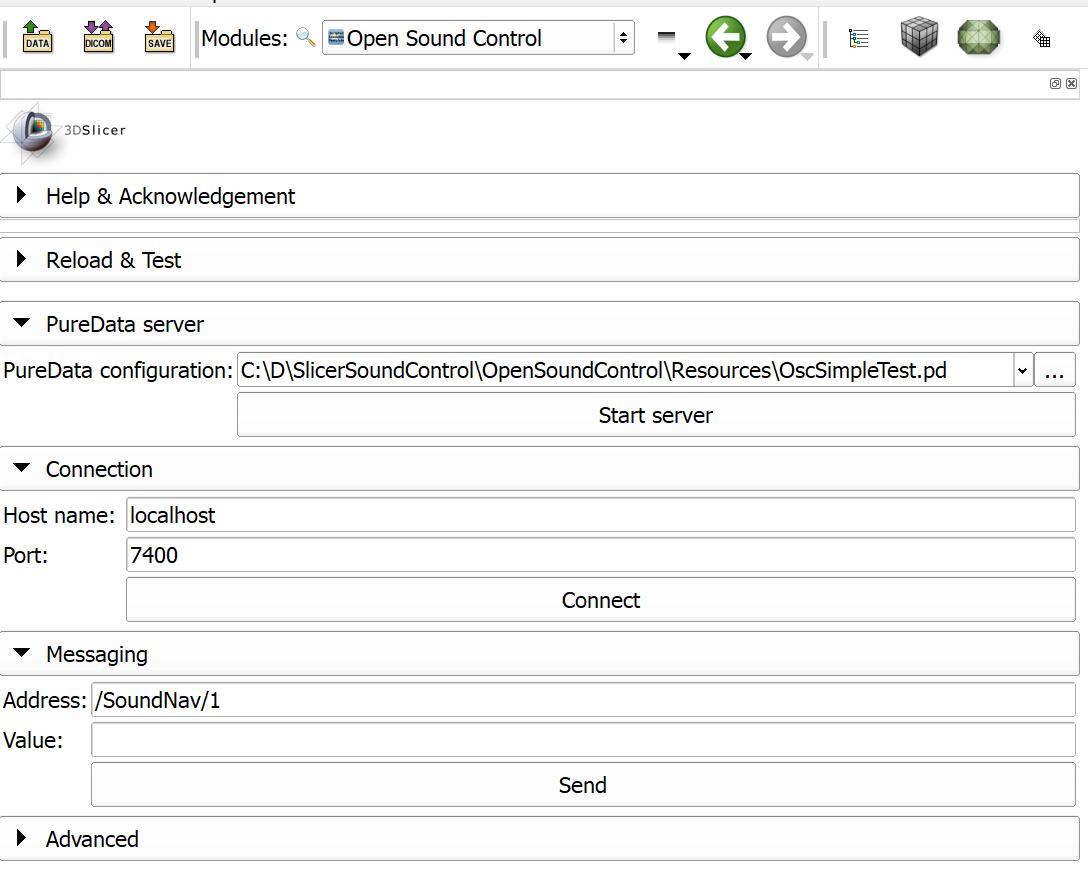
Task: Open PureData configuration path dropdown arrow
Action: 1022,371
